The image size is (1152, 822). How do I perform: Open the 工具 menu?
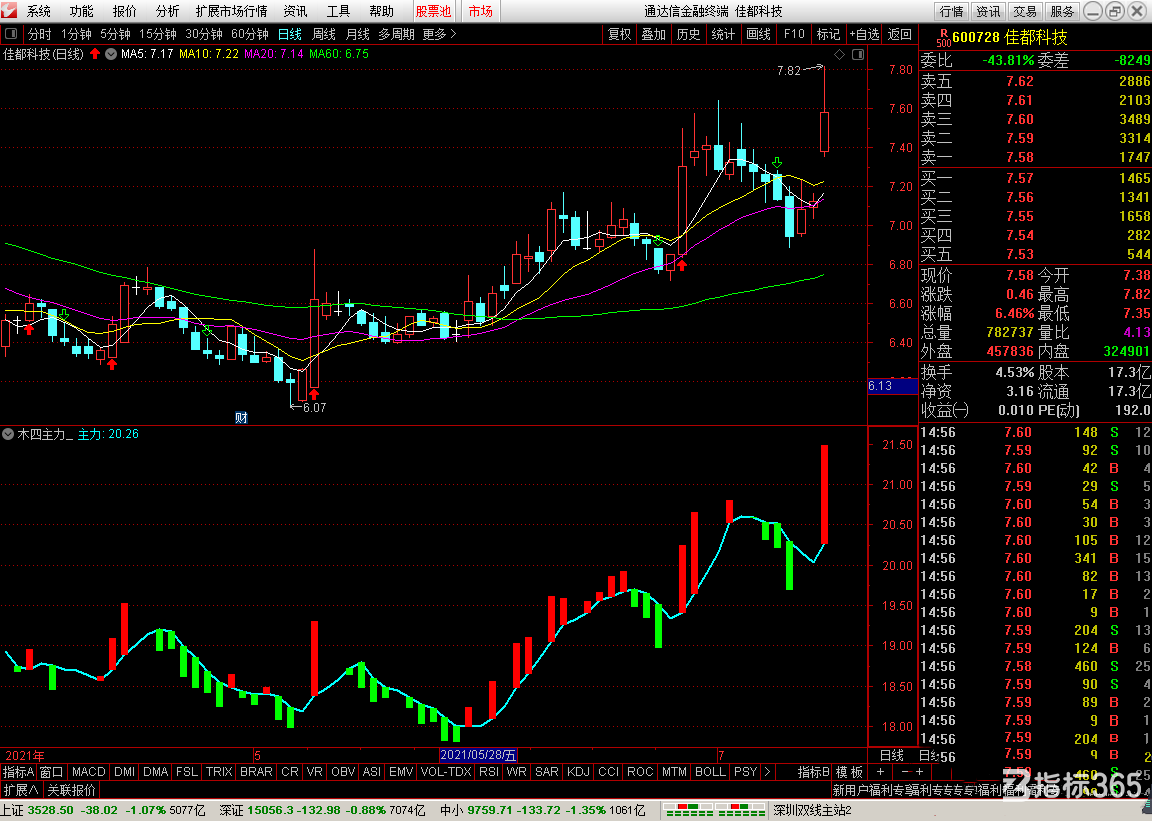coord(338,11)
